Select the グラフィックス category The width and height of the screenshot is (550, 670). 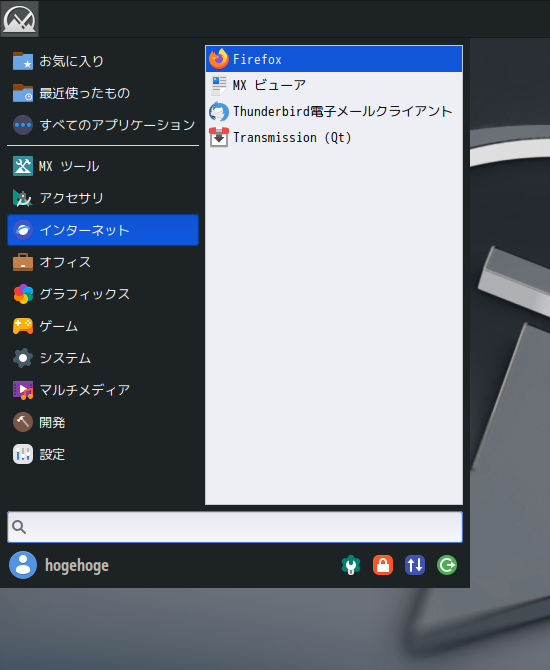pos(103,294)
